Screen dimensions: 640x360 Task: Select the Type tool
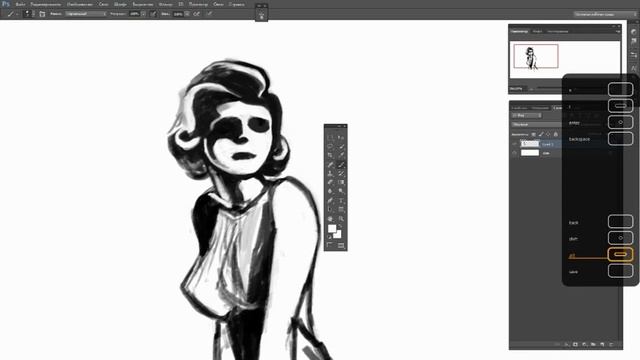pyautogui.click(x=341, y=200)
